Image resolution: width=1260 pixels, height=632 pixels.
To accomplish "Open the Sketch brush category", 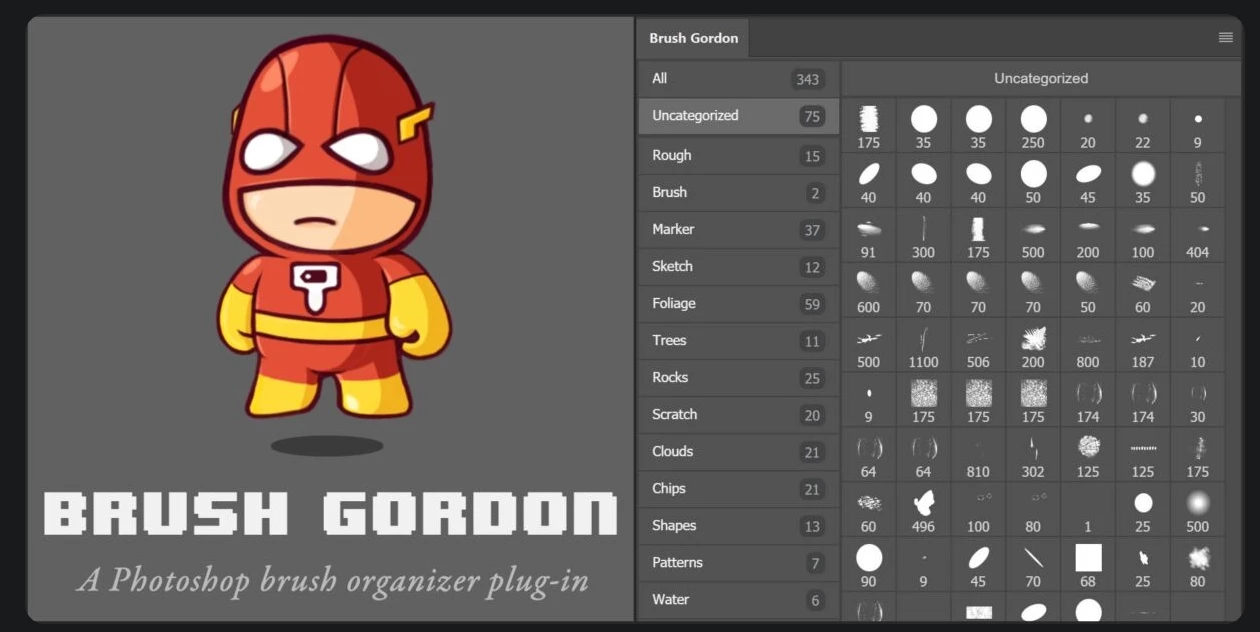I will point(738,267).
